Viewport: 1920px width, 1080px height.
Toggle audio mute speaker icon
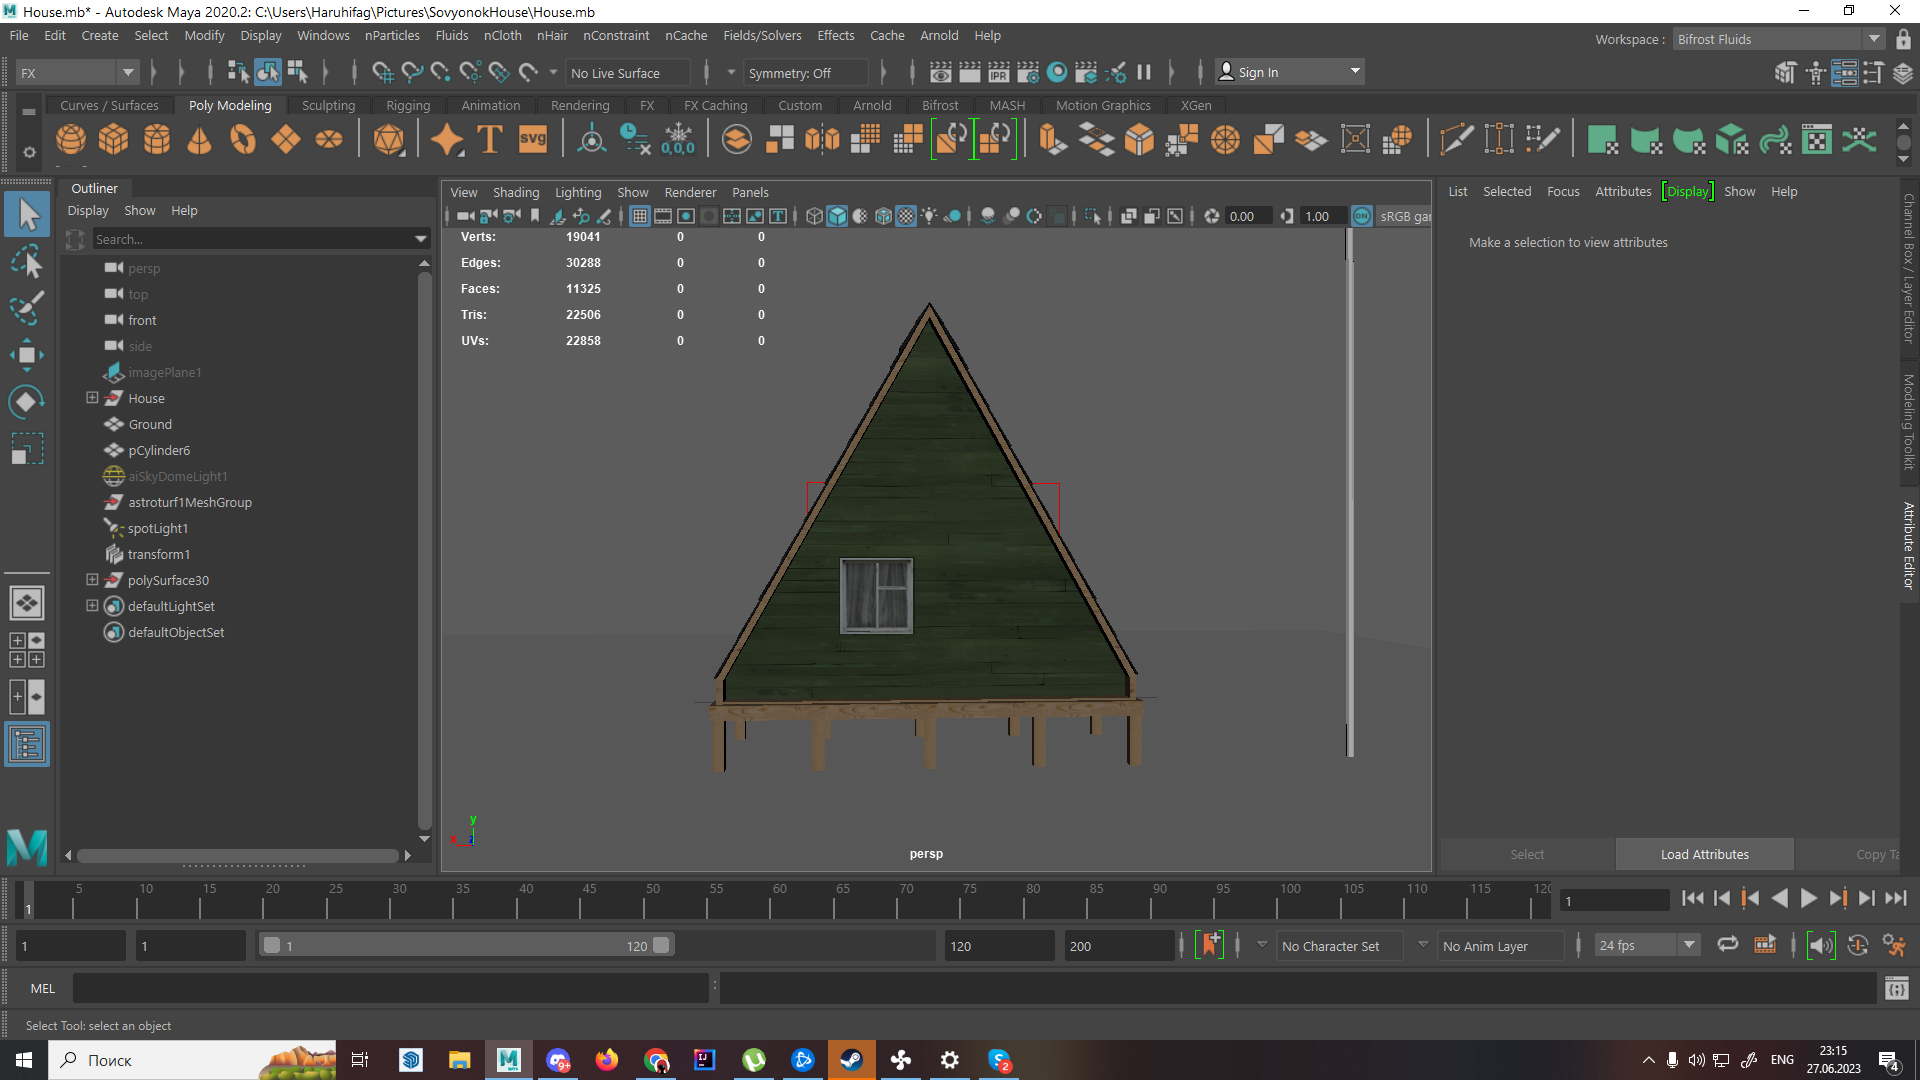(1821, 945)
